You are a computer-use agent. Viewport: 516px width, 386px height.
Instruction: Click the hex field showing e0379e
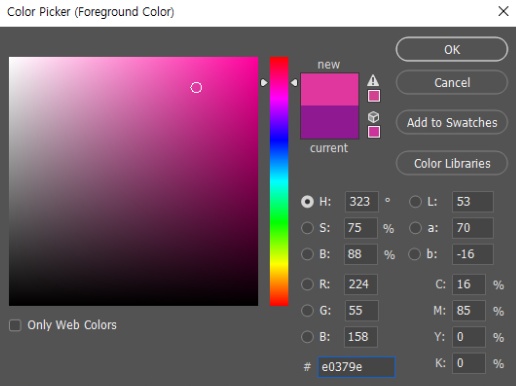pyautogui.click(x=356, y=367)
